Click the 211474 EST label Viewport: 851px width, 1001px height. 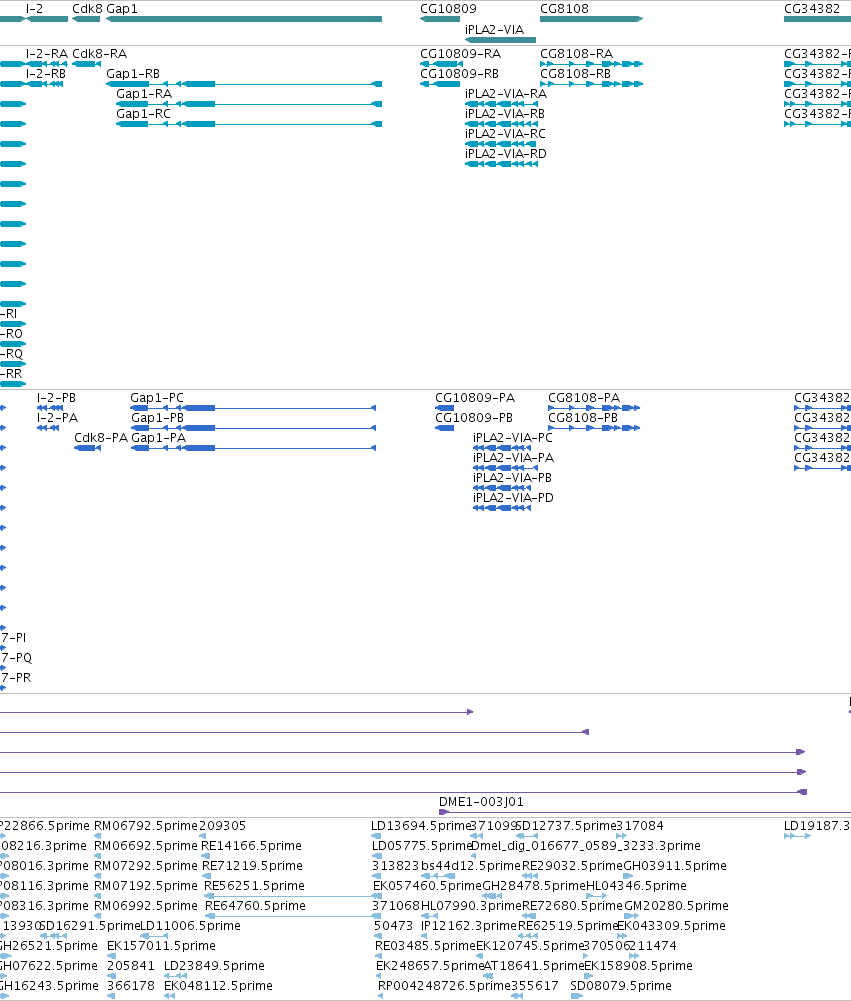(652, 946)
